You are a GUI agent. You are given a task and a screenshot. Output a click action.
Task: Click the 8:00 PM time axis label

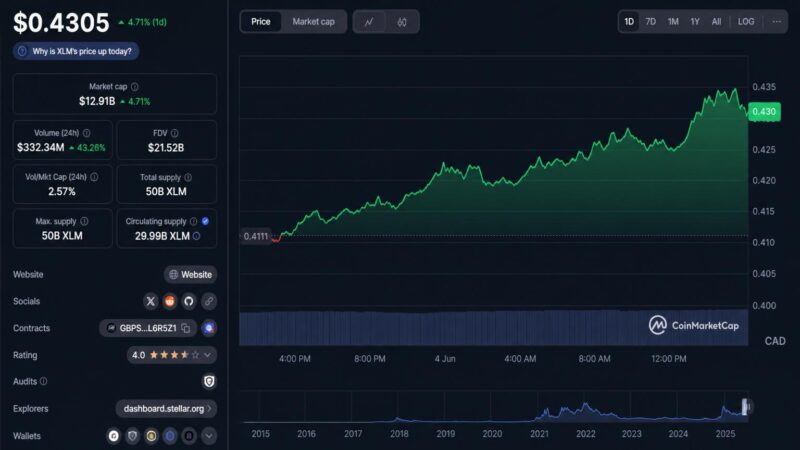[x=370, y=359]
